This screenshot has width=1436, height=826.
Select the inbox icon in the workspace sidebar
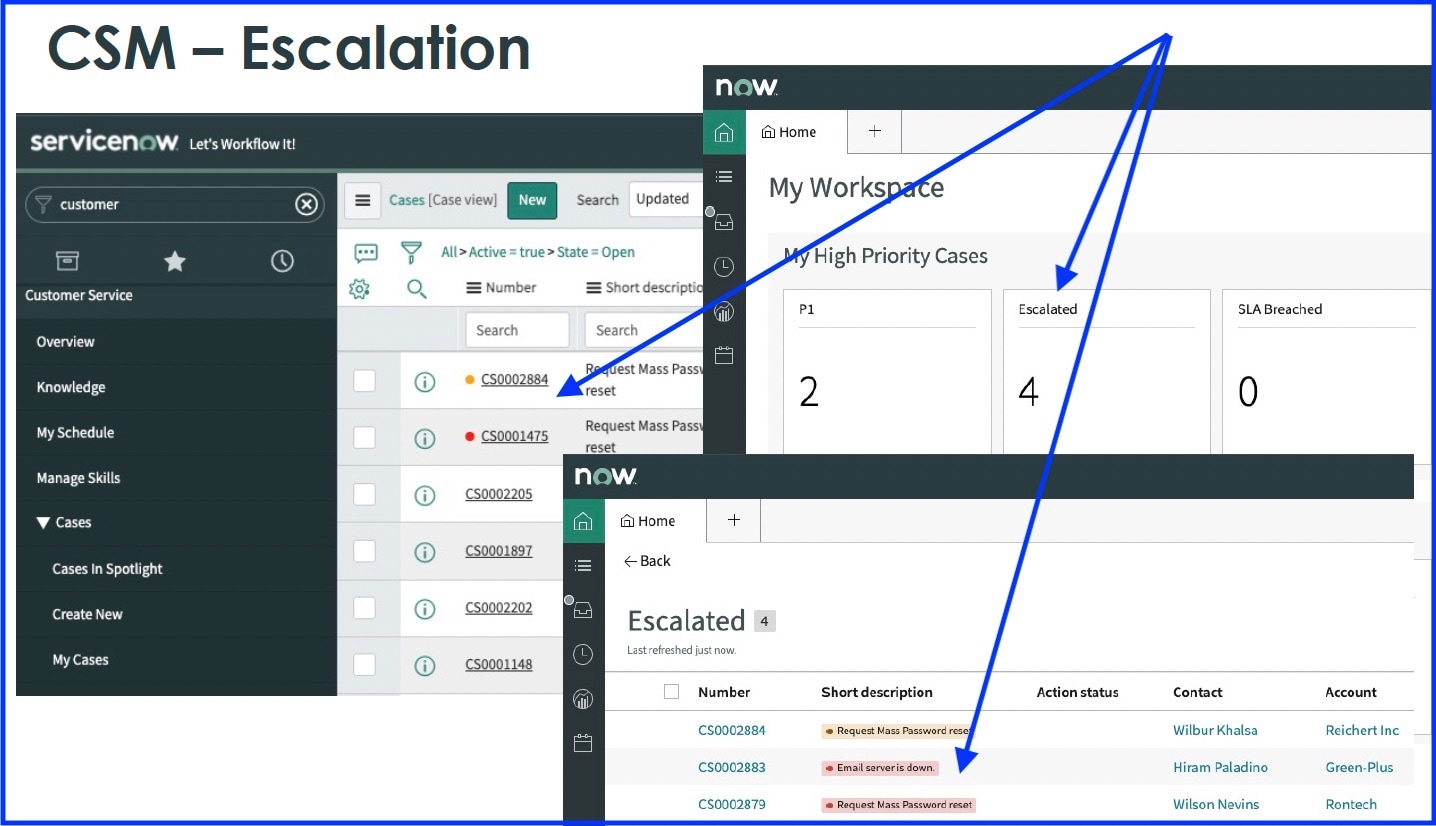[724, 221]
